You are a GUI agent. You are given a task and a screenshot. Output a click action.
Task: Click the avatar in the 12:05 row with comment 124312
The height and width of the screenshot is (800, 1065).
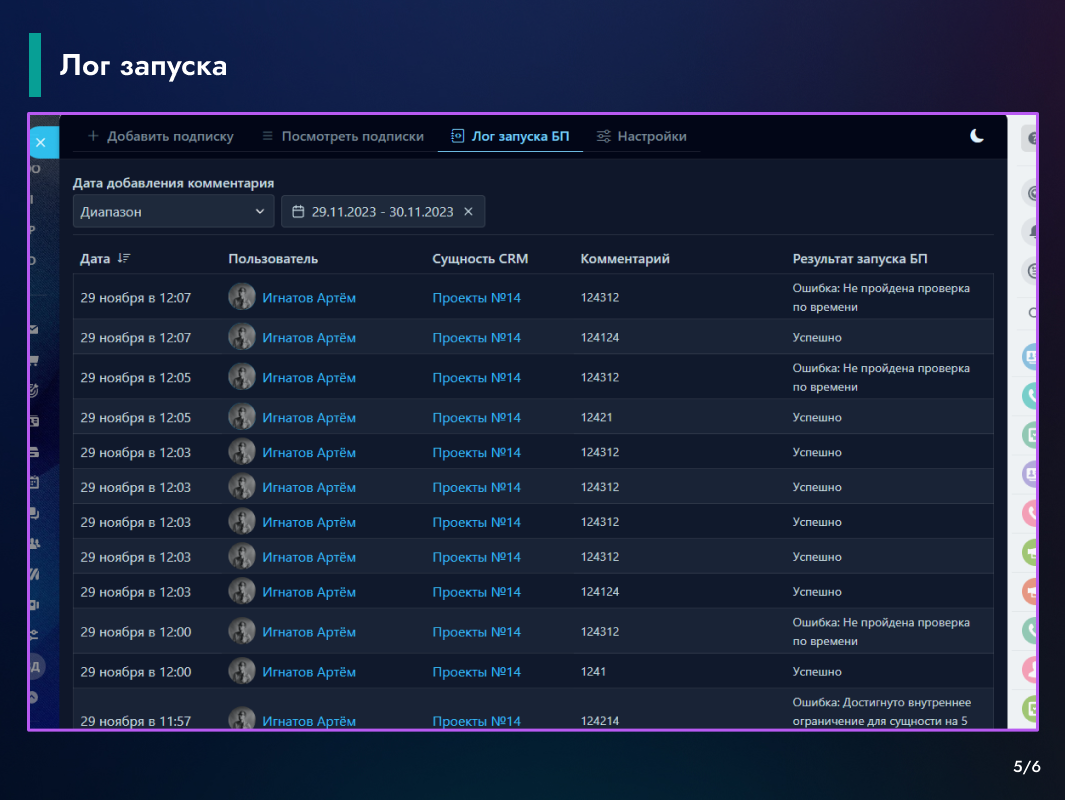[242, 377]
